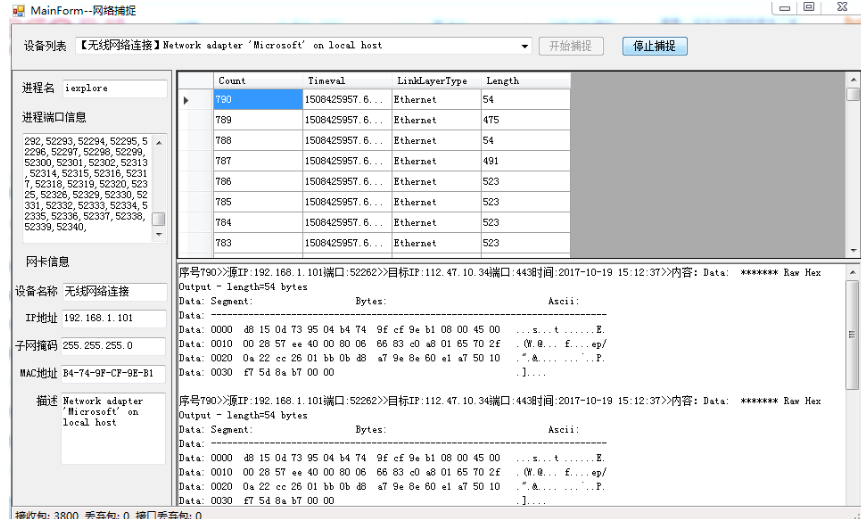Click the LinkLayerType column header
The height and width of the screenshot is (519, 861).
pos(437,81)
